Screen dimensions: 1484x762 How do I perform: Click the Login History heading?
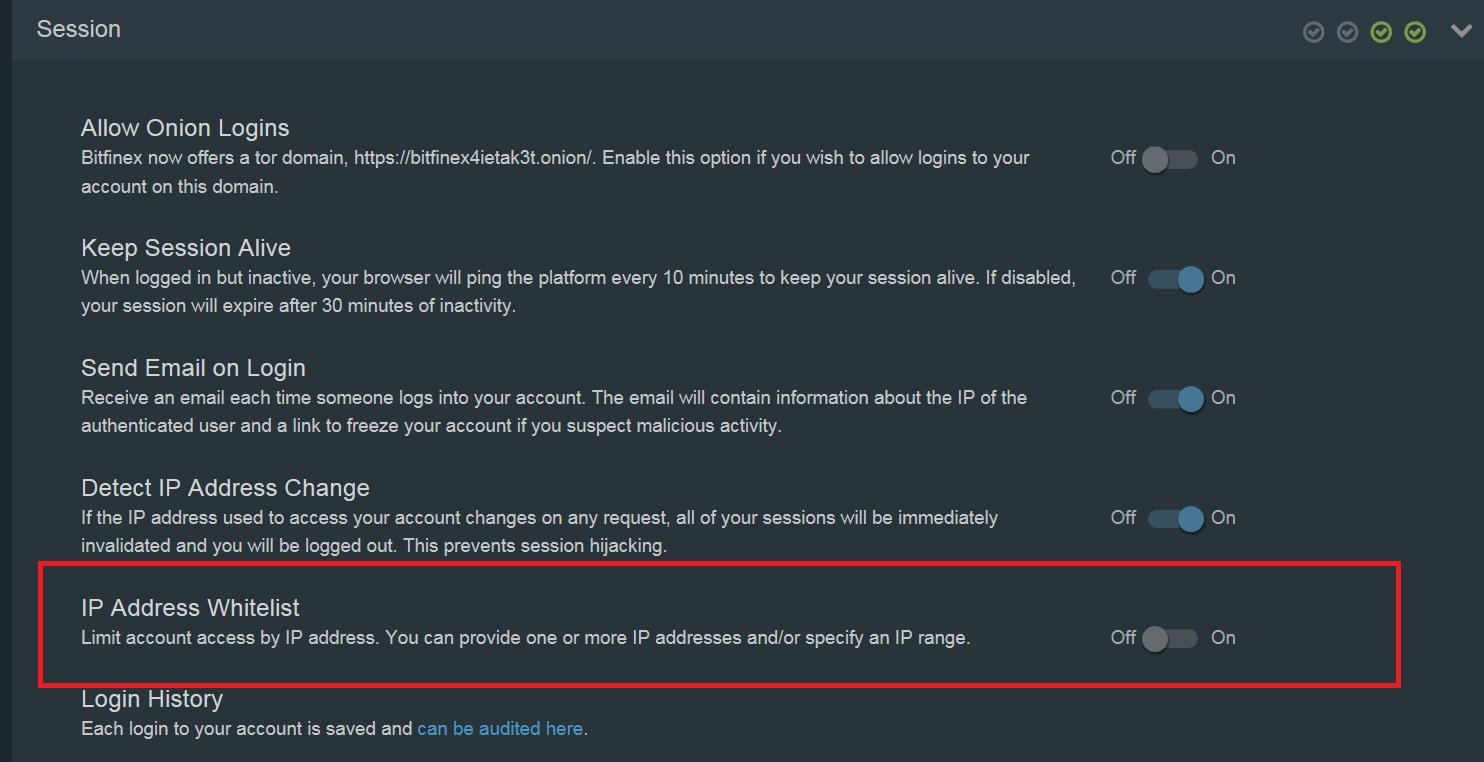point(151,699)
